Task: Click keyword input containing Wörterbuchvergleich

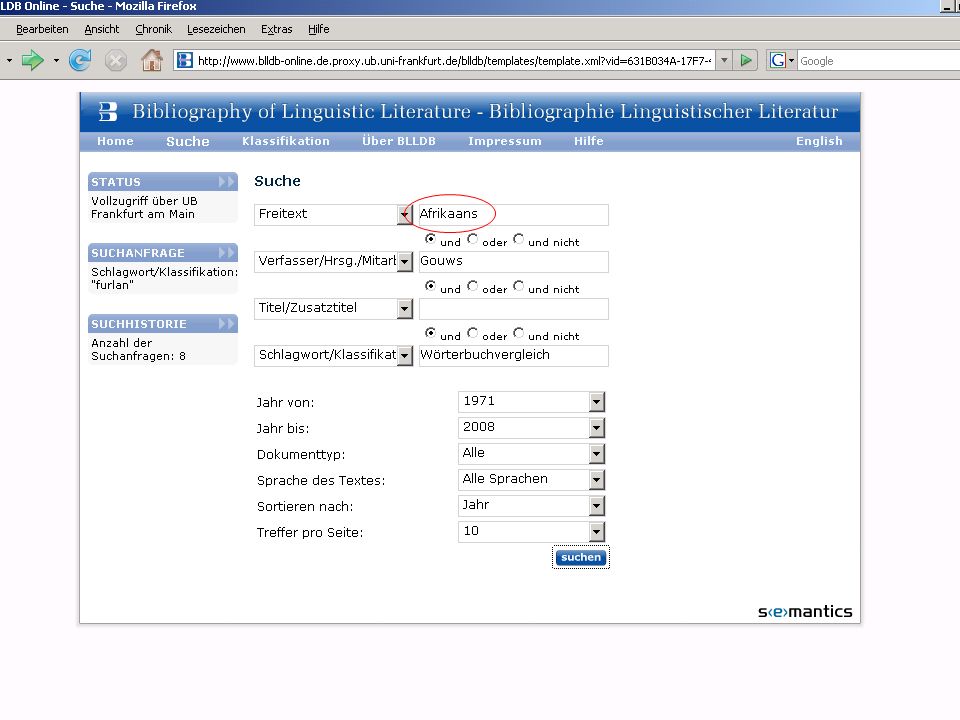Action: coord(514,356)
